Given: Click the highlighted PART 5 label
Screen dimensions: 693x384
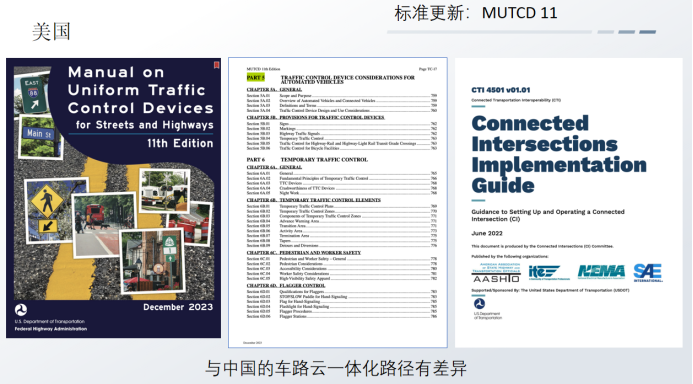Looking at the screenshot, I should (255, 78).
